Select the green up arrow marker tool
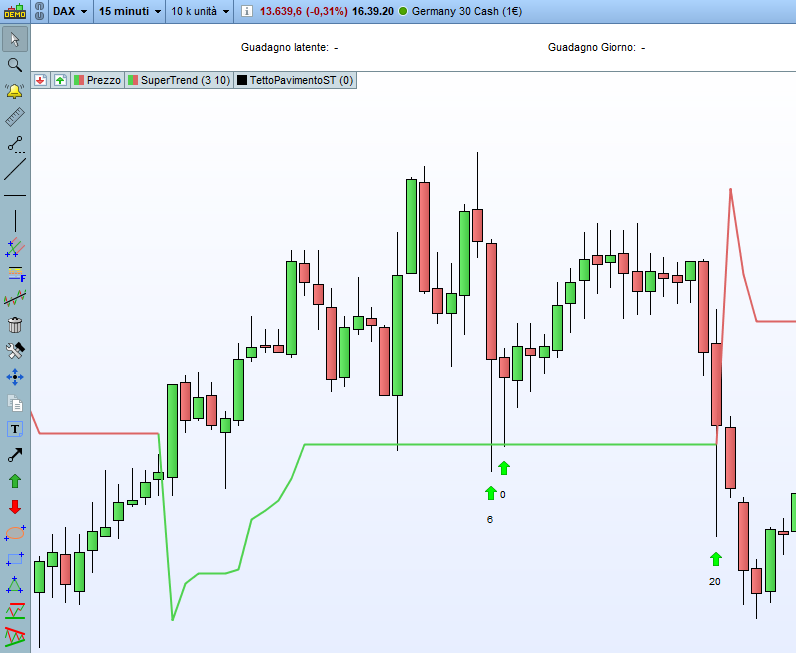Image resolution: width=796 pixels, height=653 pixels. pos(15,481)
